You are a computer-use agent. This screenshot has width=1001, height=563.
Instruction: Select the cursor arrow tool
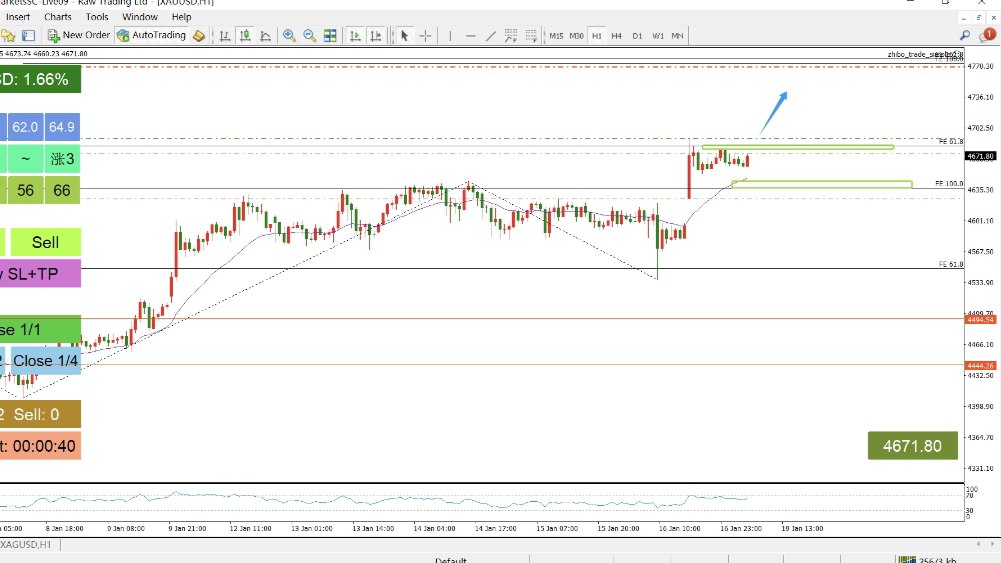tap(404, 36)
